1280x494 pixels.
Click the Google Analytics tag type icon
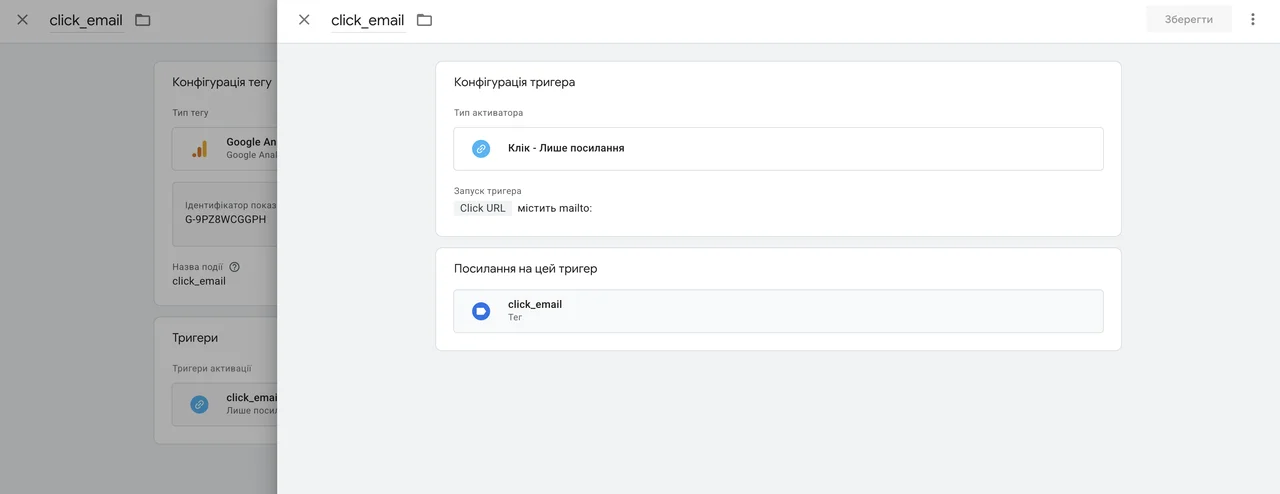[200, 148]
